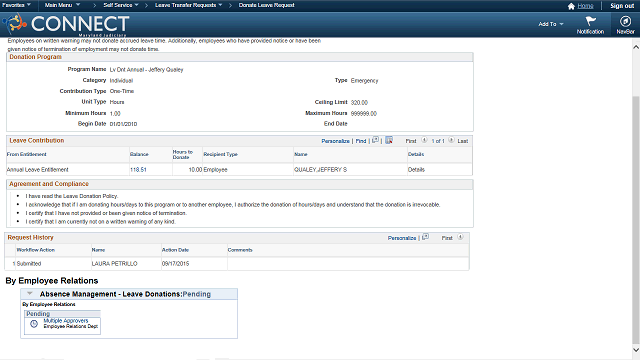Go to previous row in Leave Contribution
The width and height of the screenshot is (640, 360).
coord(424,140)
